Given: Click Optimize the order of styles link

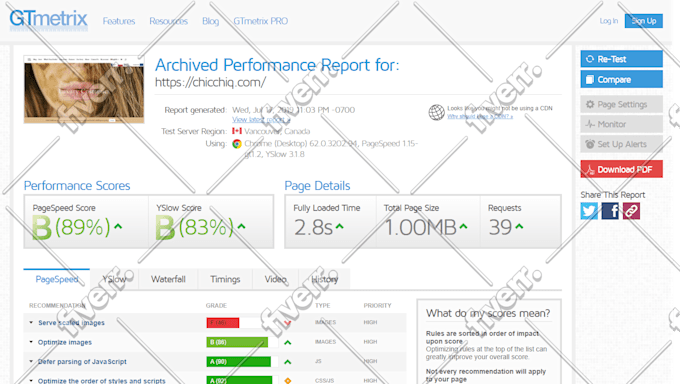Looking at the screenshot, I should [x=101, y=381].
